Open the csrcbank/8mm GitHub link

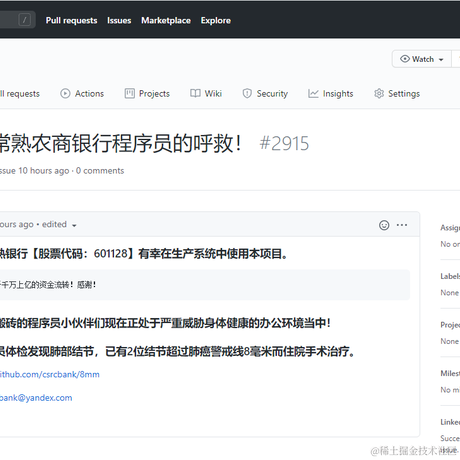coord(50,374)
